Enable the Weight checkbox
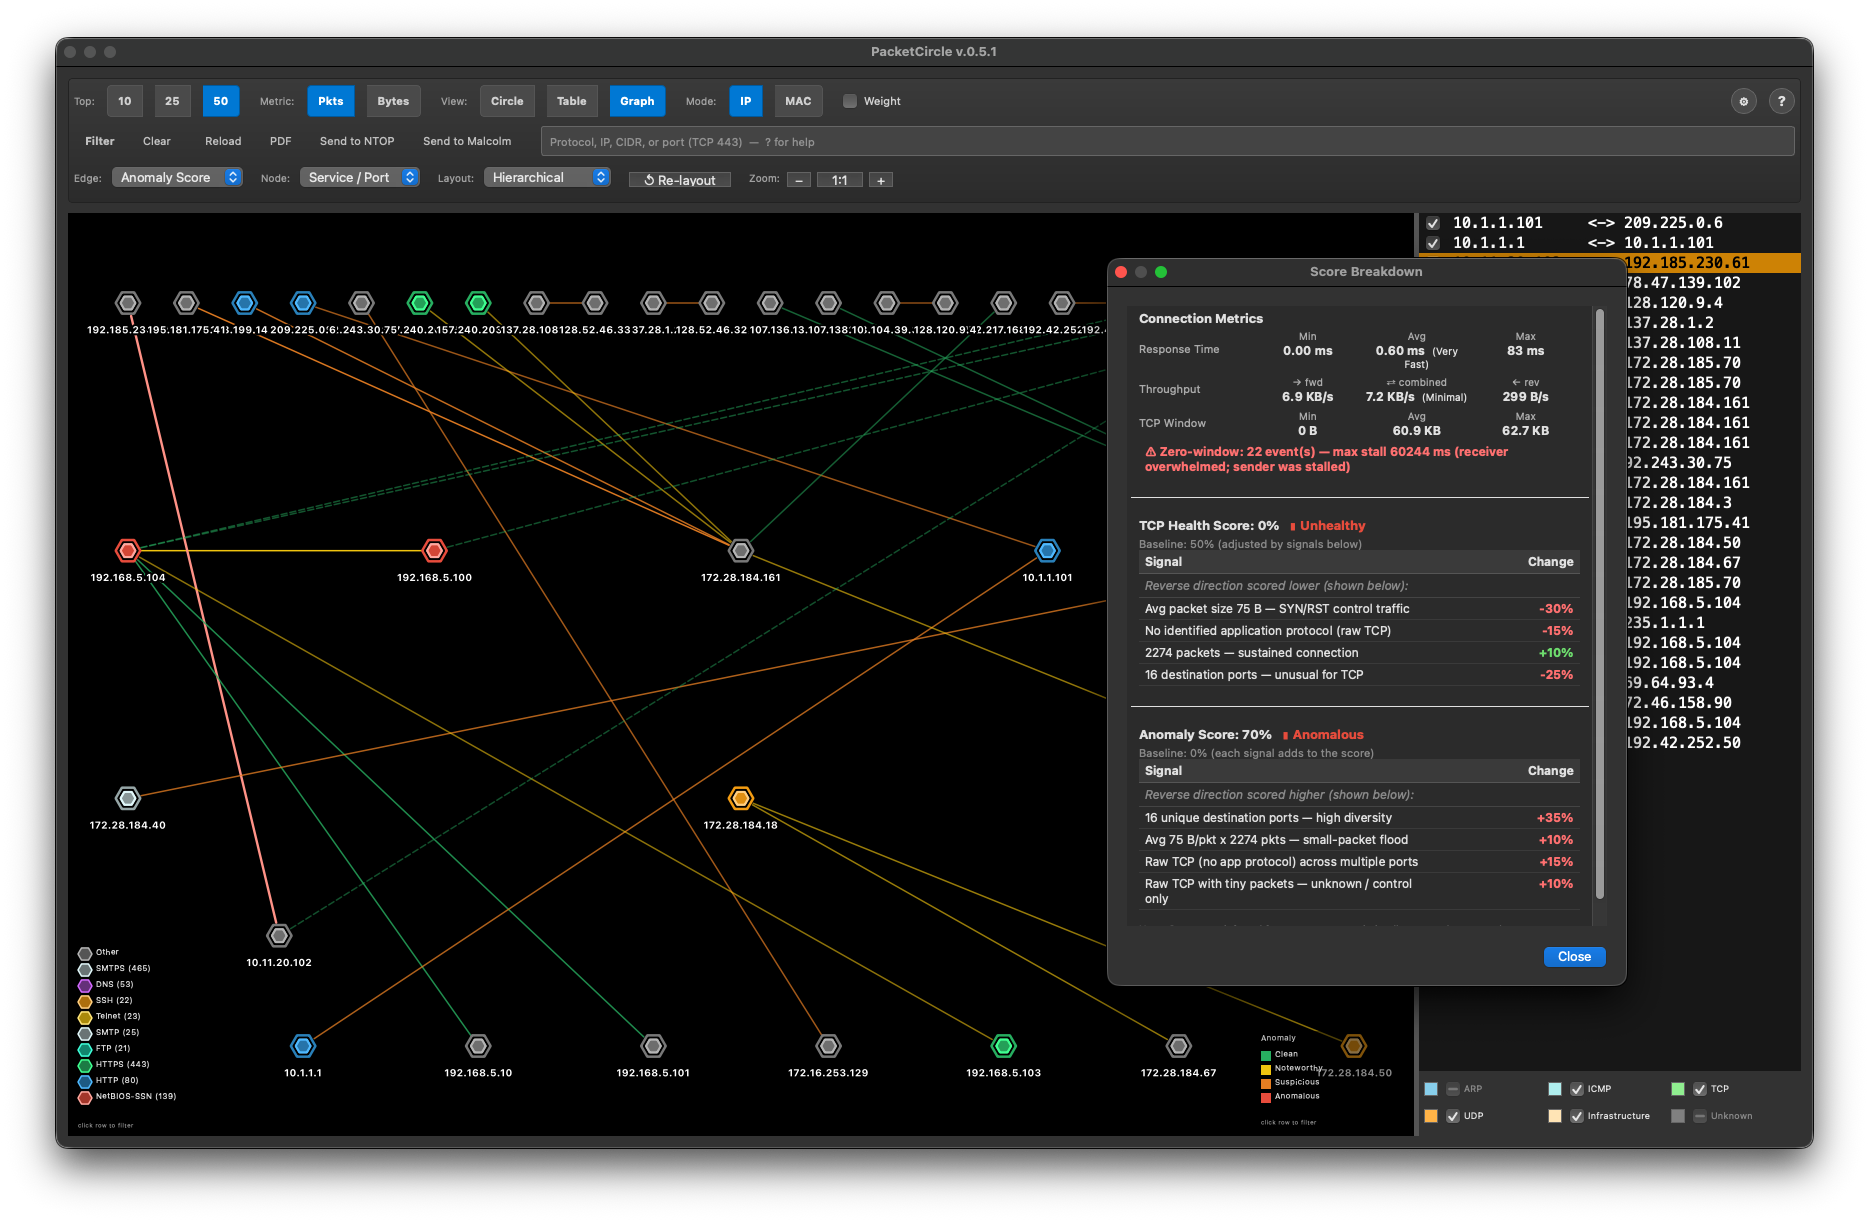The width and height of the screenshot is (1869, 1222). (x=850, y=101)
